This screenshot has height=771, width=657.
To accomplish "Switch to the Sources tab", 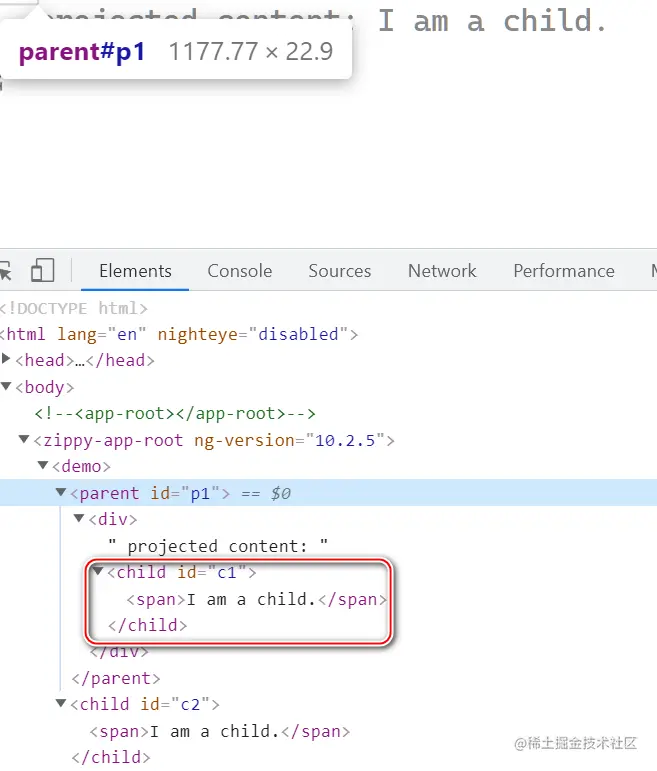I will point(339,271).
